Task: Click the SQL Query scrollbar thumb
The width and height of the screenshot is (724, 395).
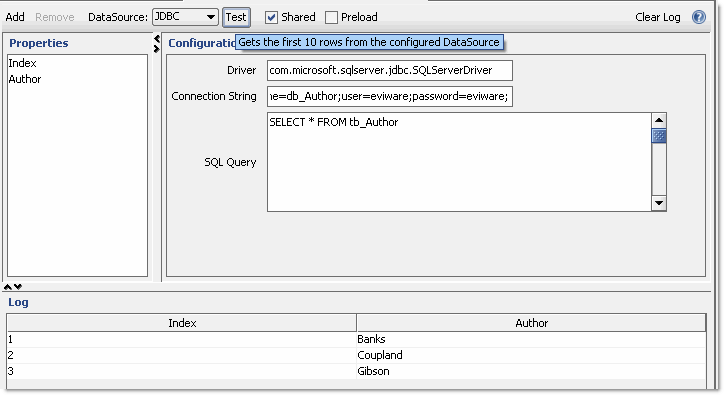Action: 659,136
